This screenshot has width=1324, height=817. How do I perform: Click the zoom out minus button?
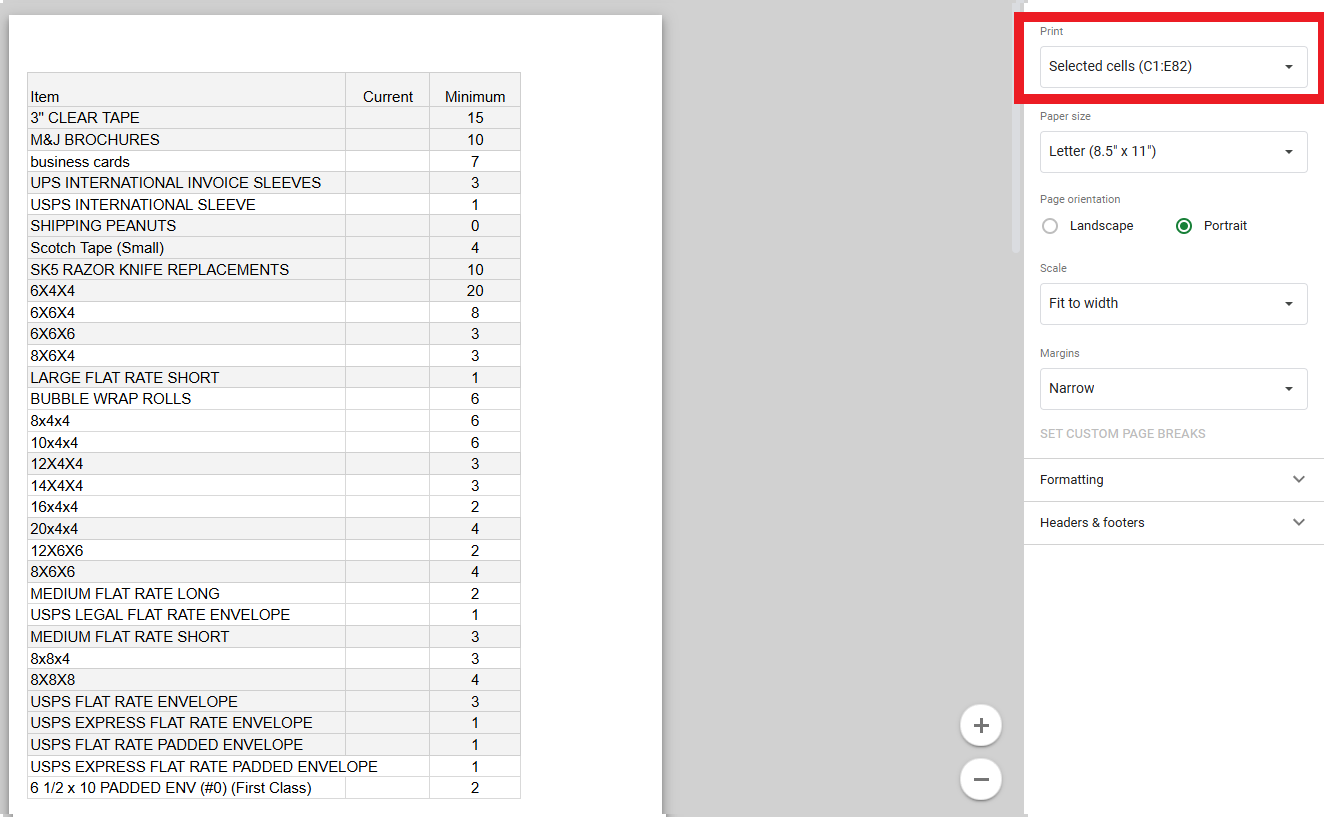pyautogui.click(x=980, y=779)
